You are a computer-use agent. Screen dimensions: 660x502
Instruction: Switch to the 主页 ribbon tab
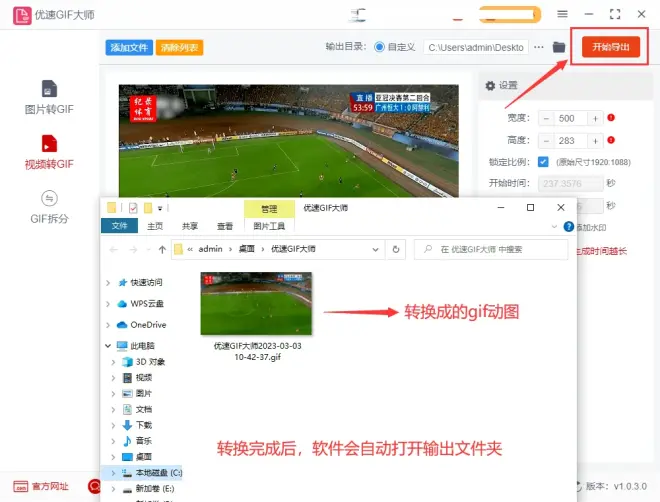click(x=155, y=226)
